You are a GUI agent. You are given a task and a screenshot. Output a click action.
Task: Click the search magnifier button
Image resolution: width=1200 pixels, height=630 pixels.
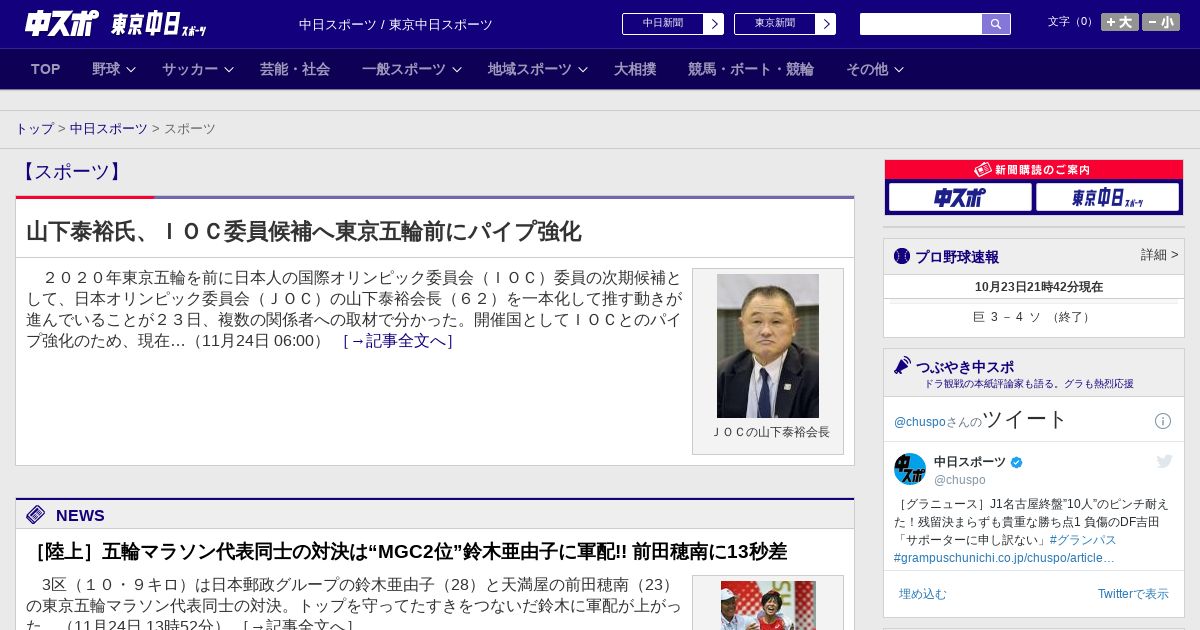pyautogui.click(x=996, y=24)
